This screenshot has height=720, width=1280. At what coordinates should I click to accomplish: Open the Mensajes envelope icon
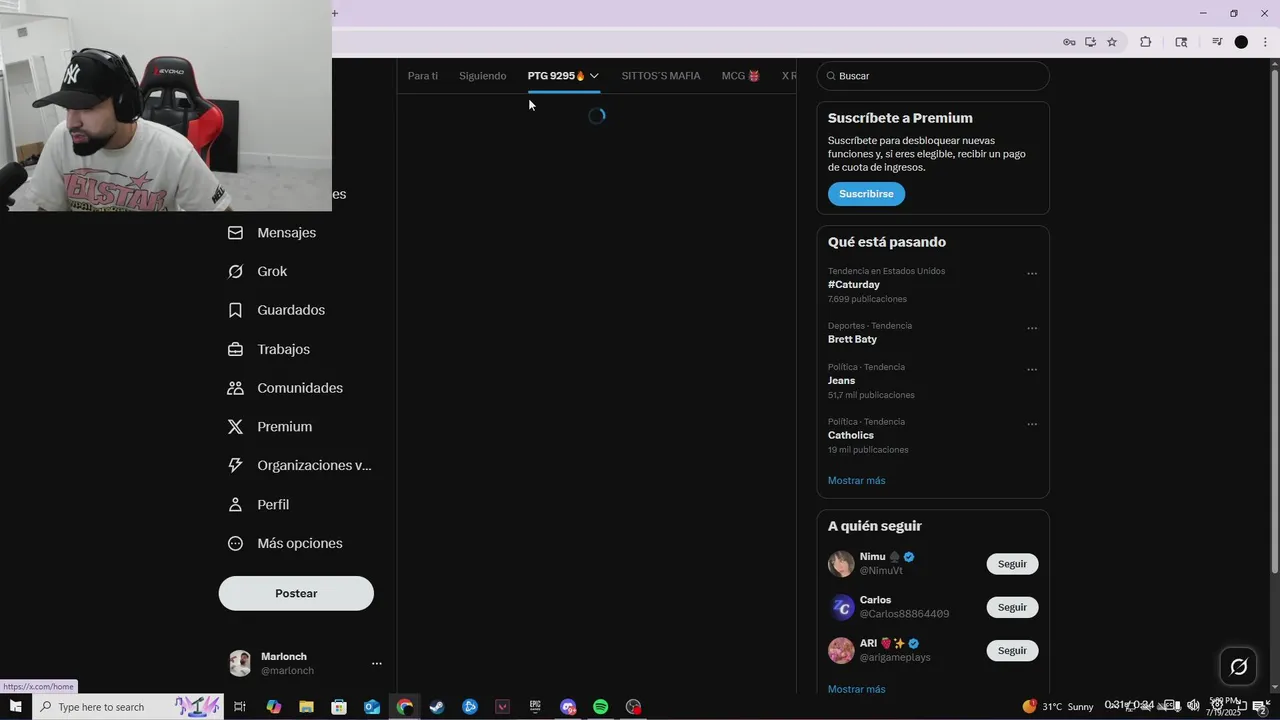click(235, 232)
